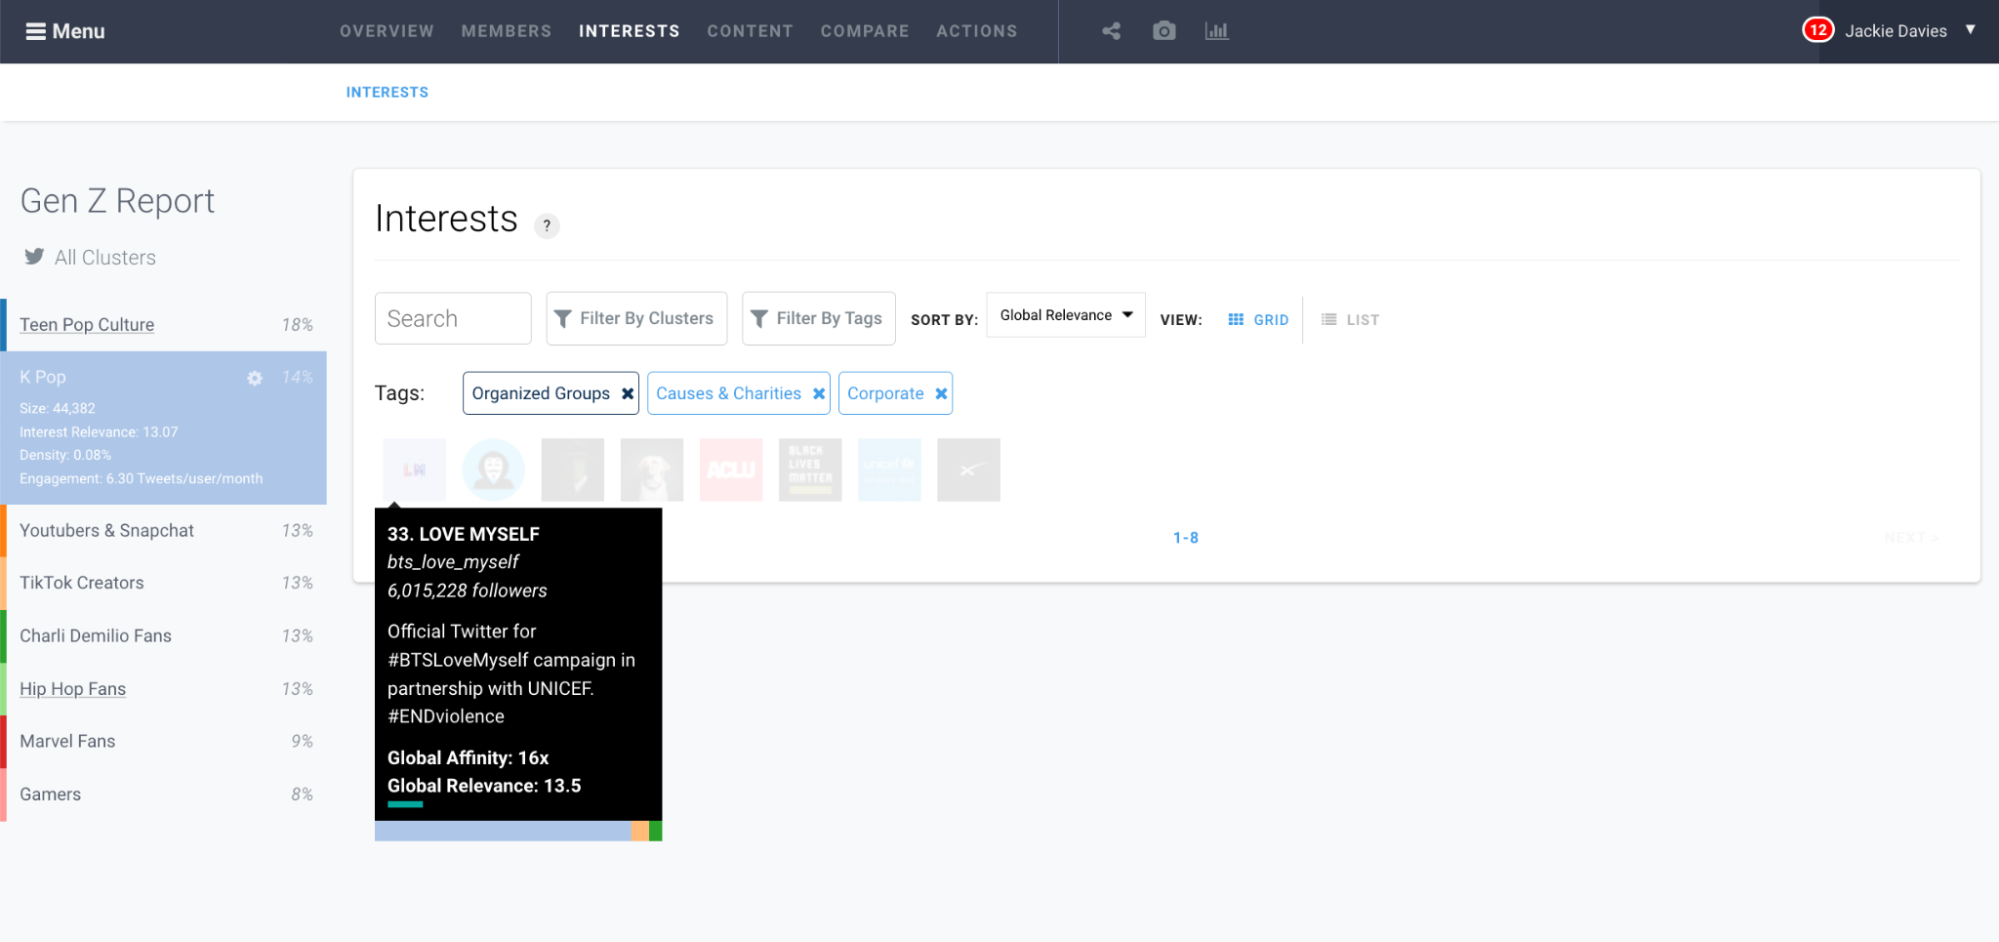Select the Teen Pop Culture cluster
Viewport: 1999px width, 942px height.
(x=164, y=325)
